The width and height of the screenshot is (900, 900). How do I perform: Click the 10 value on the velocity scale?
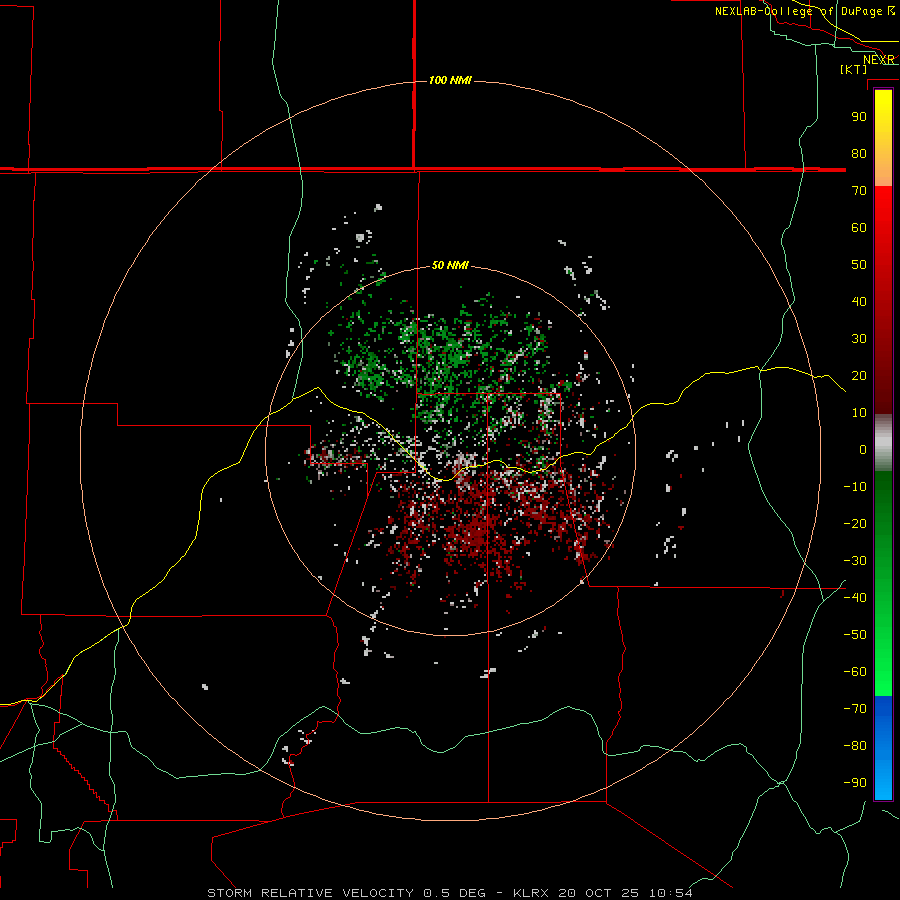[x=859, y=413]
